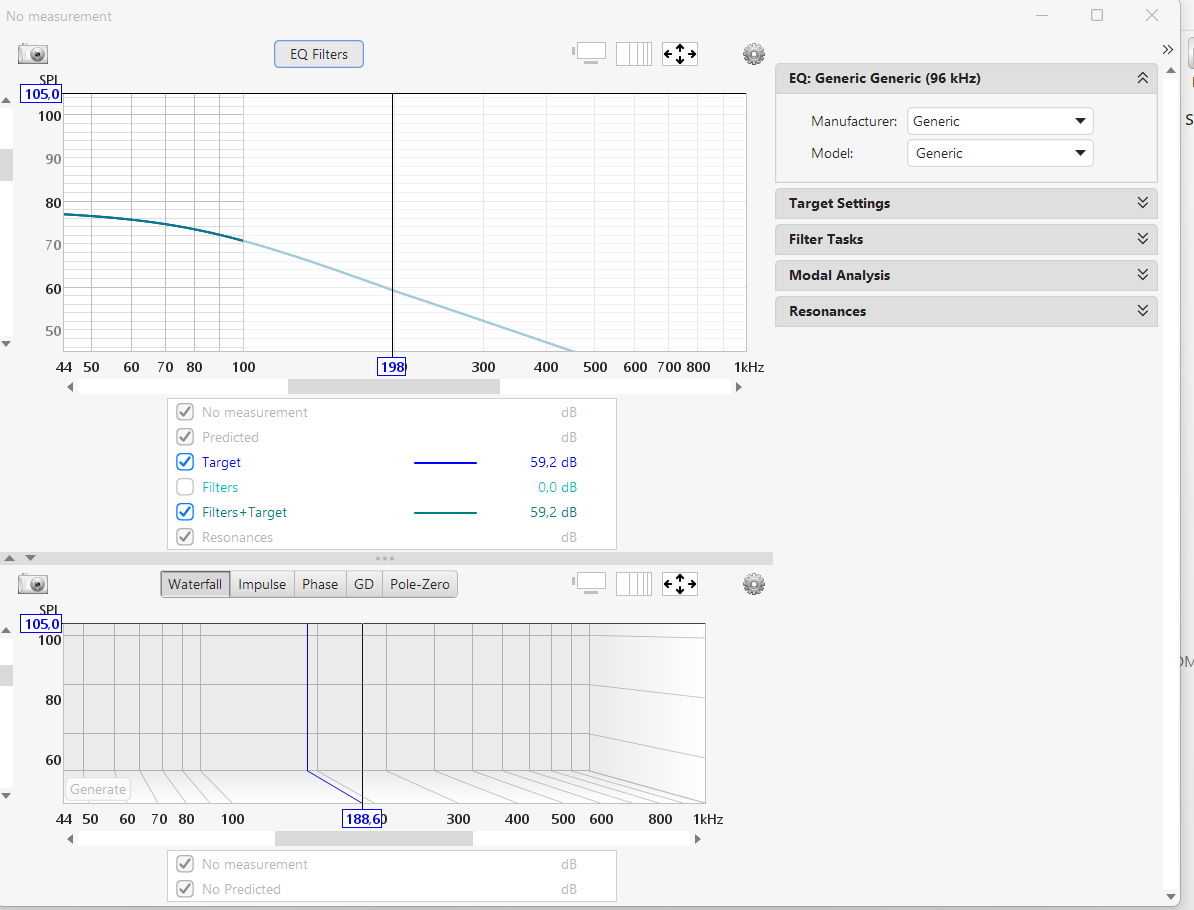Image resolution: width=1194 pixels, height=910 pixels.
Task: Uncheck the Filters+Target trace checkbox
Action: [x=185, y=512]
